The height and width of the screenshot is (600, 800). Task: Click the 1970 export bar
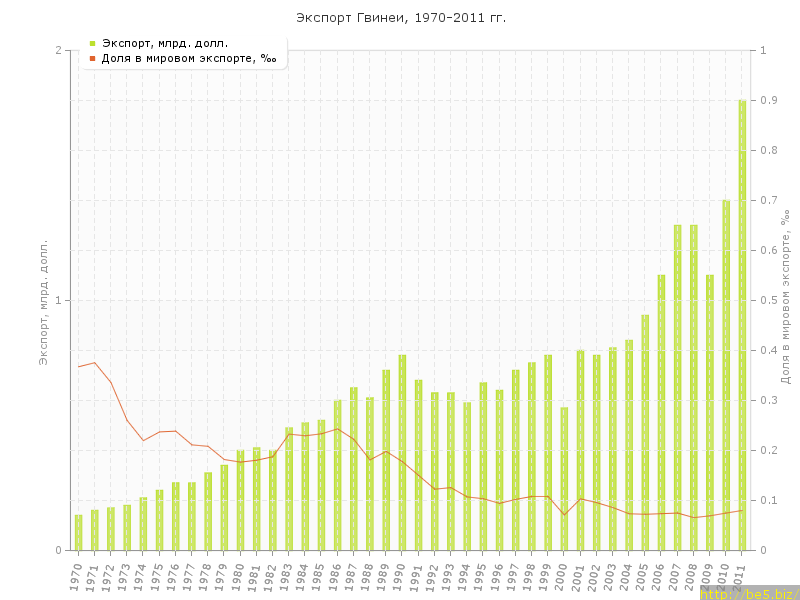78,532
